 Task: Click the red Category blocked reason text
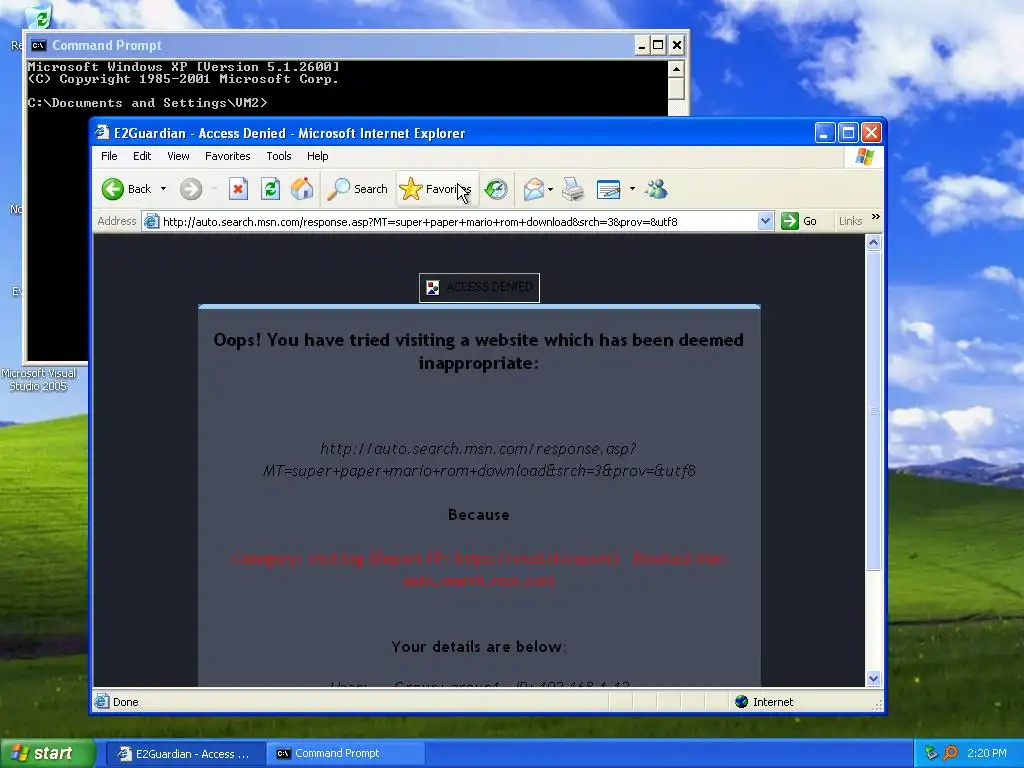pyautogui.click(x=479, y=569)
